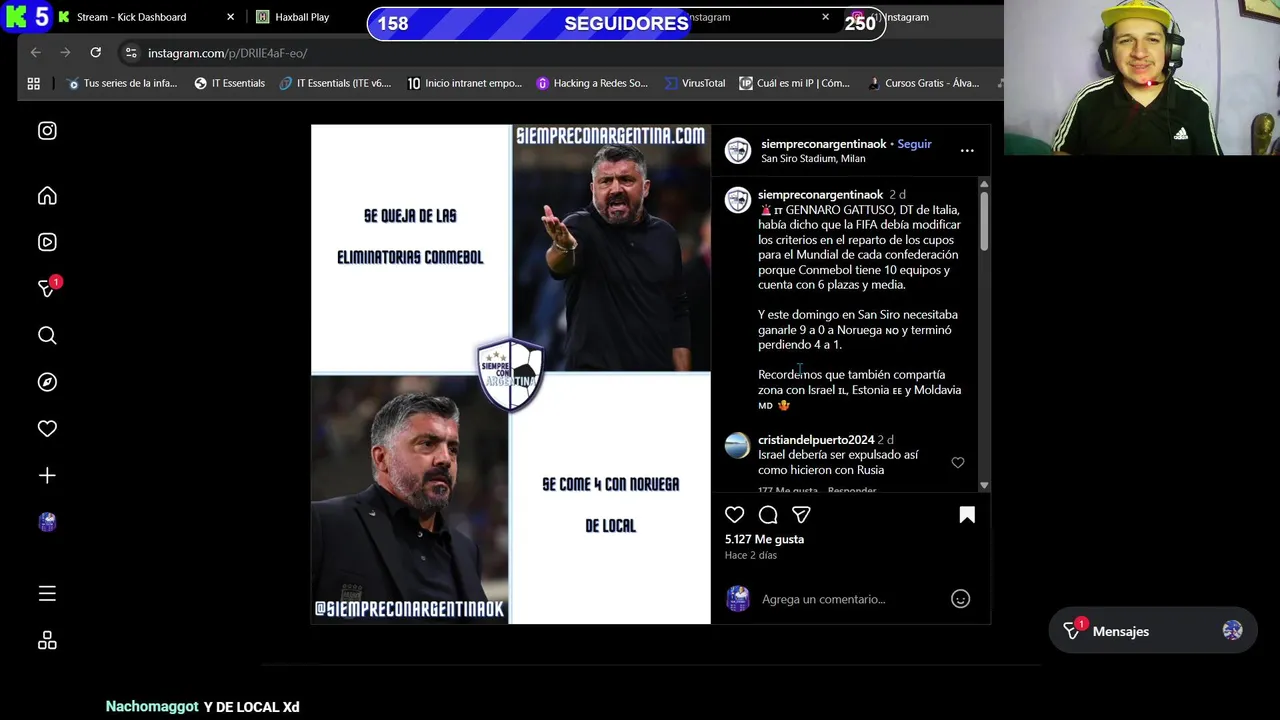Open Reels icon in sidebar
Viewport: 1280px width, 720px height.
click(x=47, y=242)
